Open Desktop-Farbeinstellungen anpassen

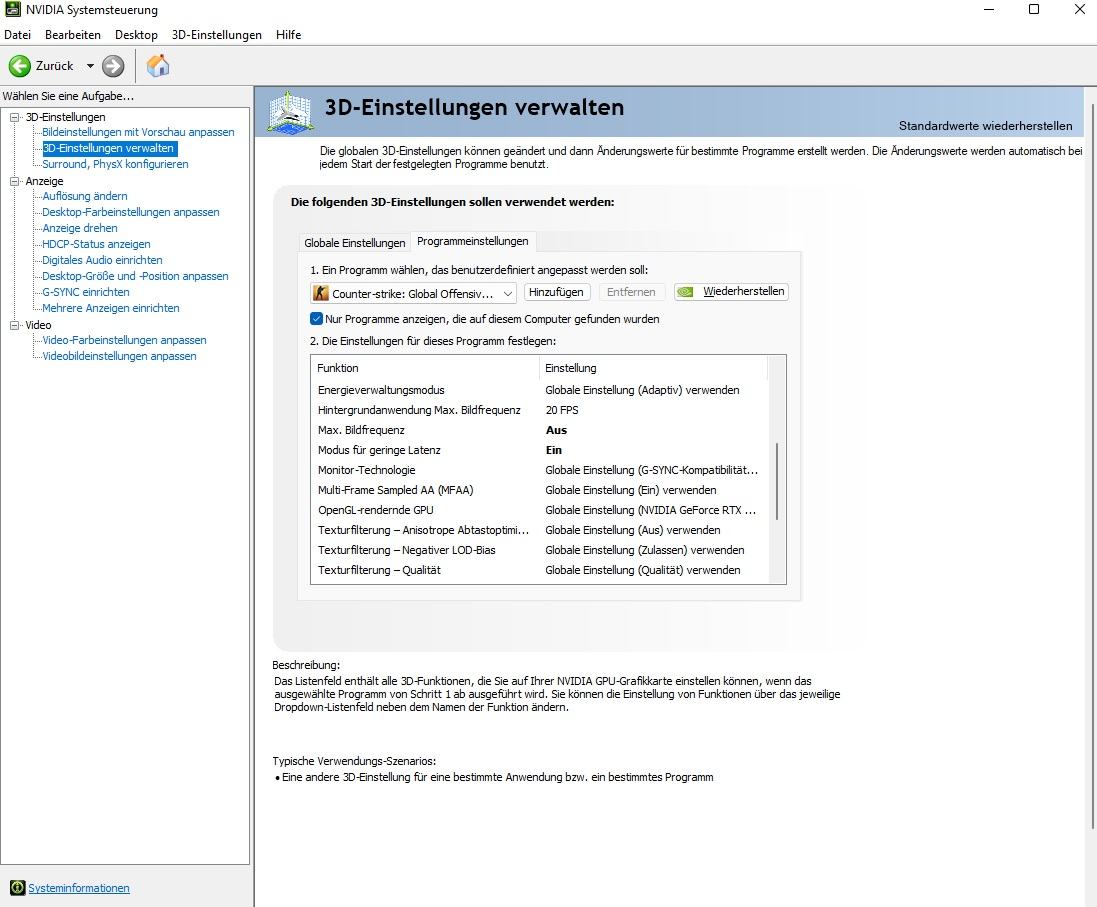click(x=131, y=212)
